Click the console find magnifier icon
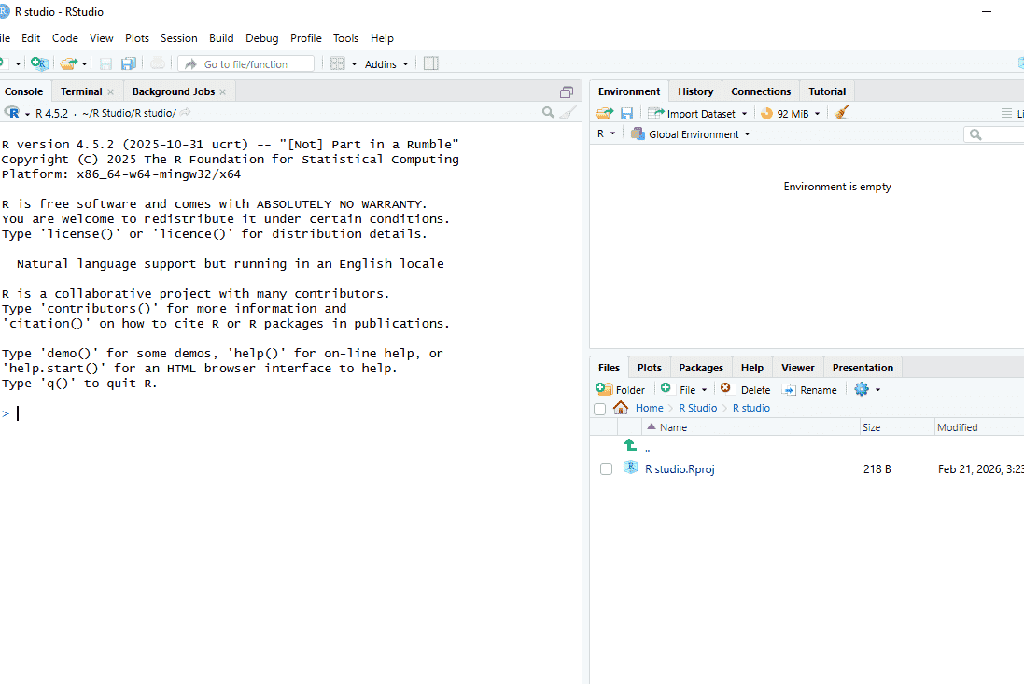This screenshot has height=684, width=1024. click(x=548, y=112)
